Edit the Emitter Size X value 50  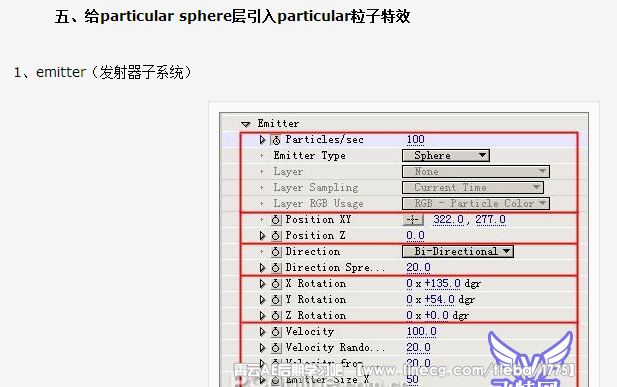pos(412,380)
